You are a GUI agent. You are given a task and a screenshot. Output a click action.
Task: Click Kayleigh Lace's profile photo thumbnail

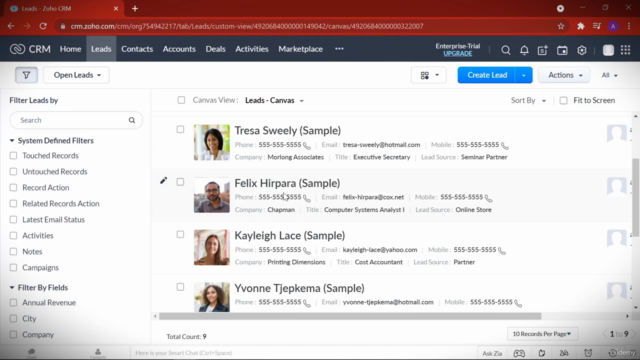click(x=211, y=247)
